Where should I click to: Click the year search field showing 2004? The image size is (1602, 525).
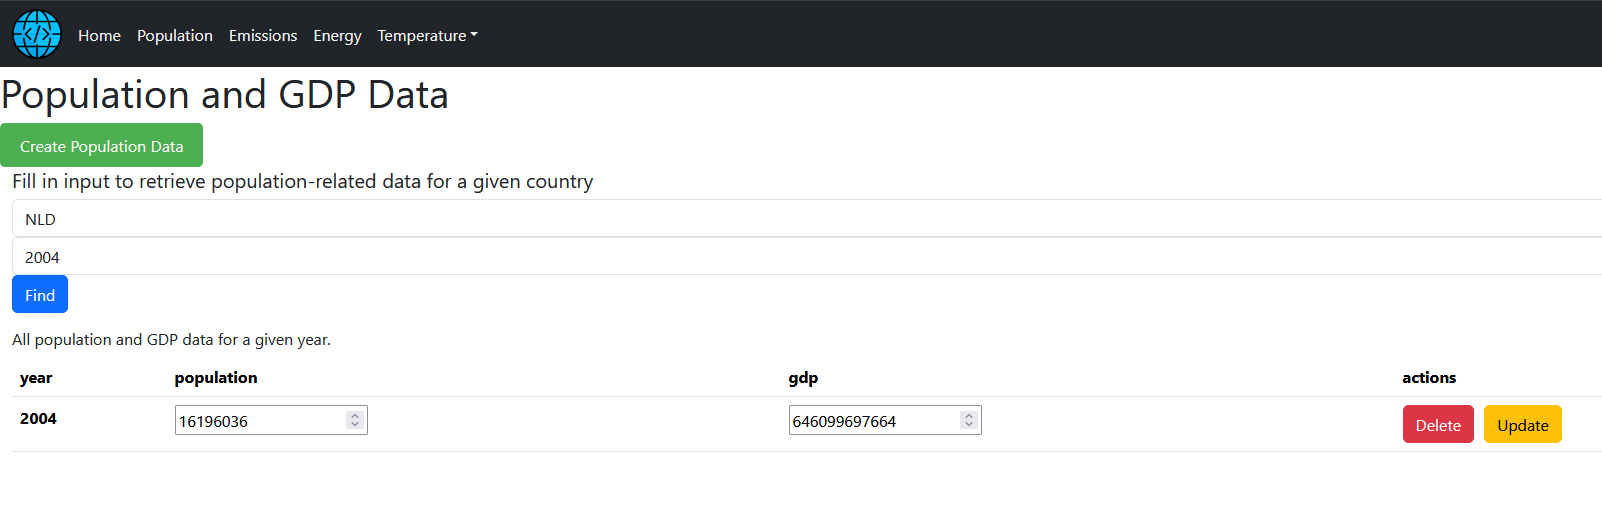tap(800, 257)
